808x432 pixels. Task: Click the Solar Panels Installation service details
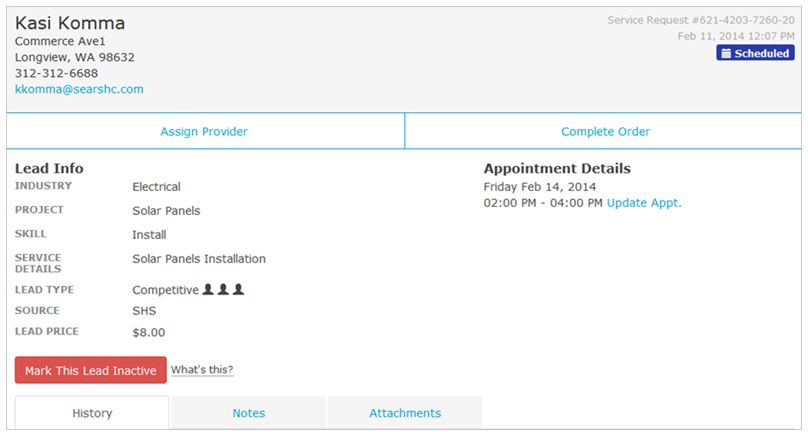point(199,259)
